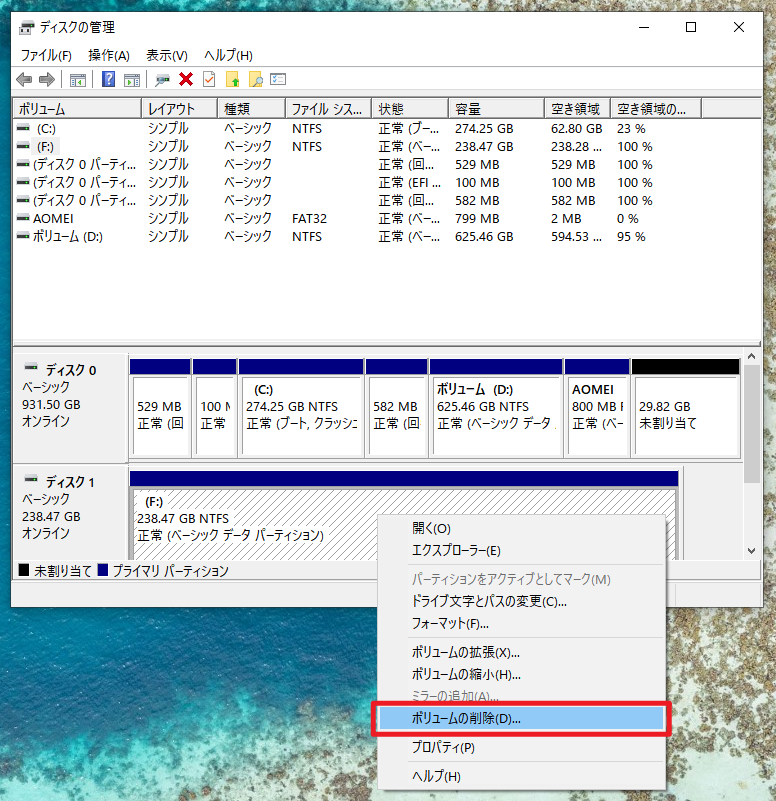This screenshot has height=801, width=776.
Task: Click プロパティ(P) in the context menu
Action: (x=443, y=747)
